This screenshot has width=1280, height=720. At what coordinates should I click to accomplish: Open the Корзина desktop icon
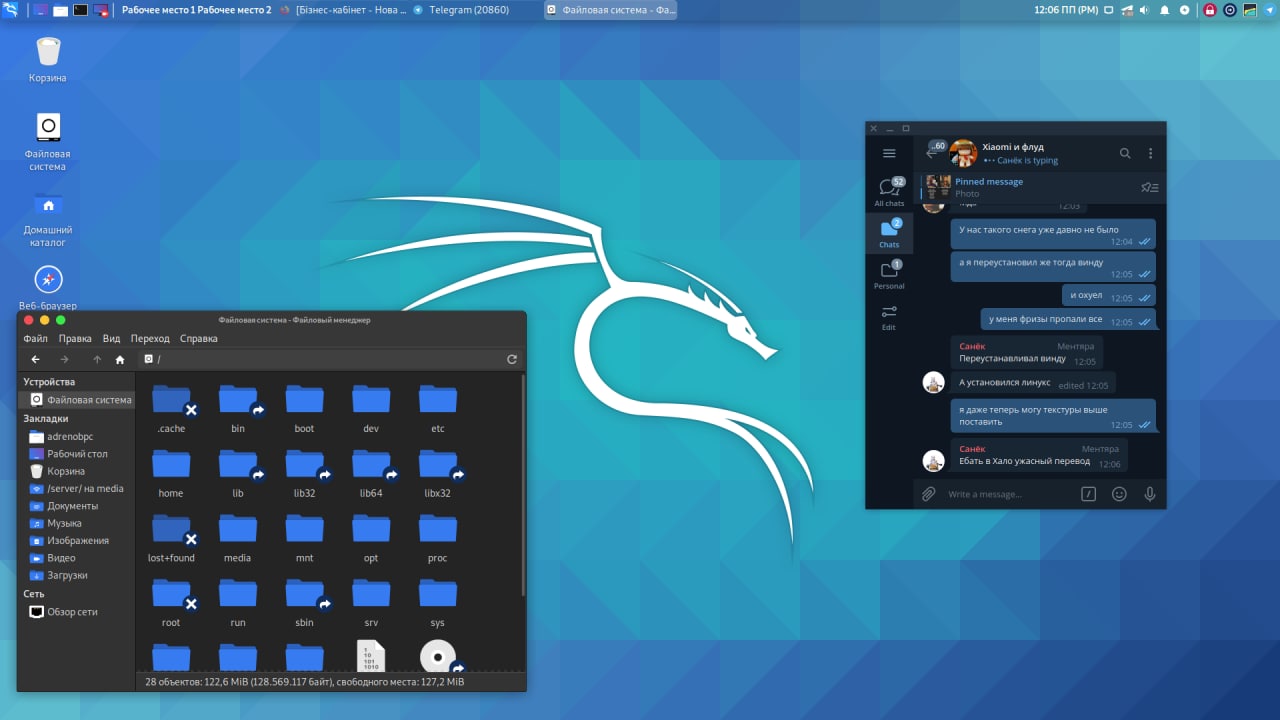48,60
